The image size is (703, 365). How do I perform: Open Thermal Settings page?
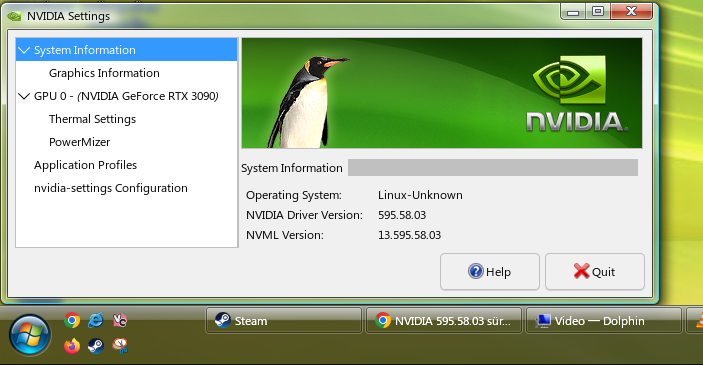(x=92, y=119)
